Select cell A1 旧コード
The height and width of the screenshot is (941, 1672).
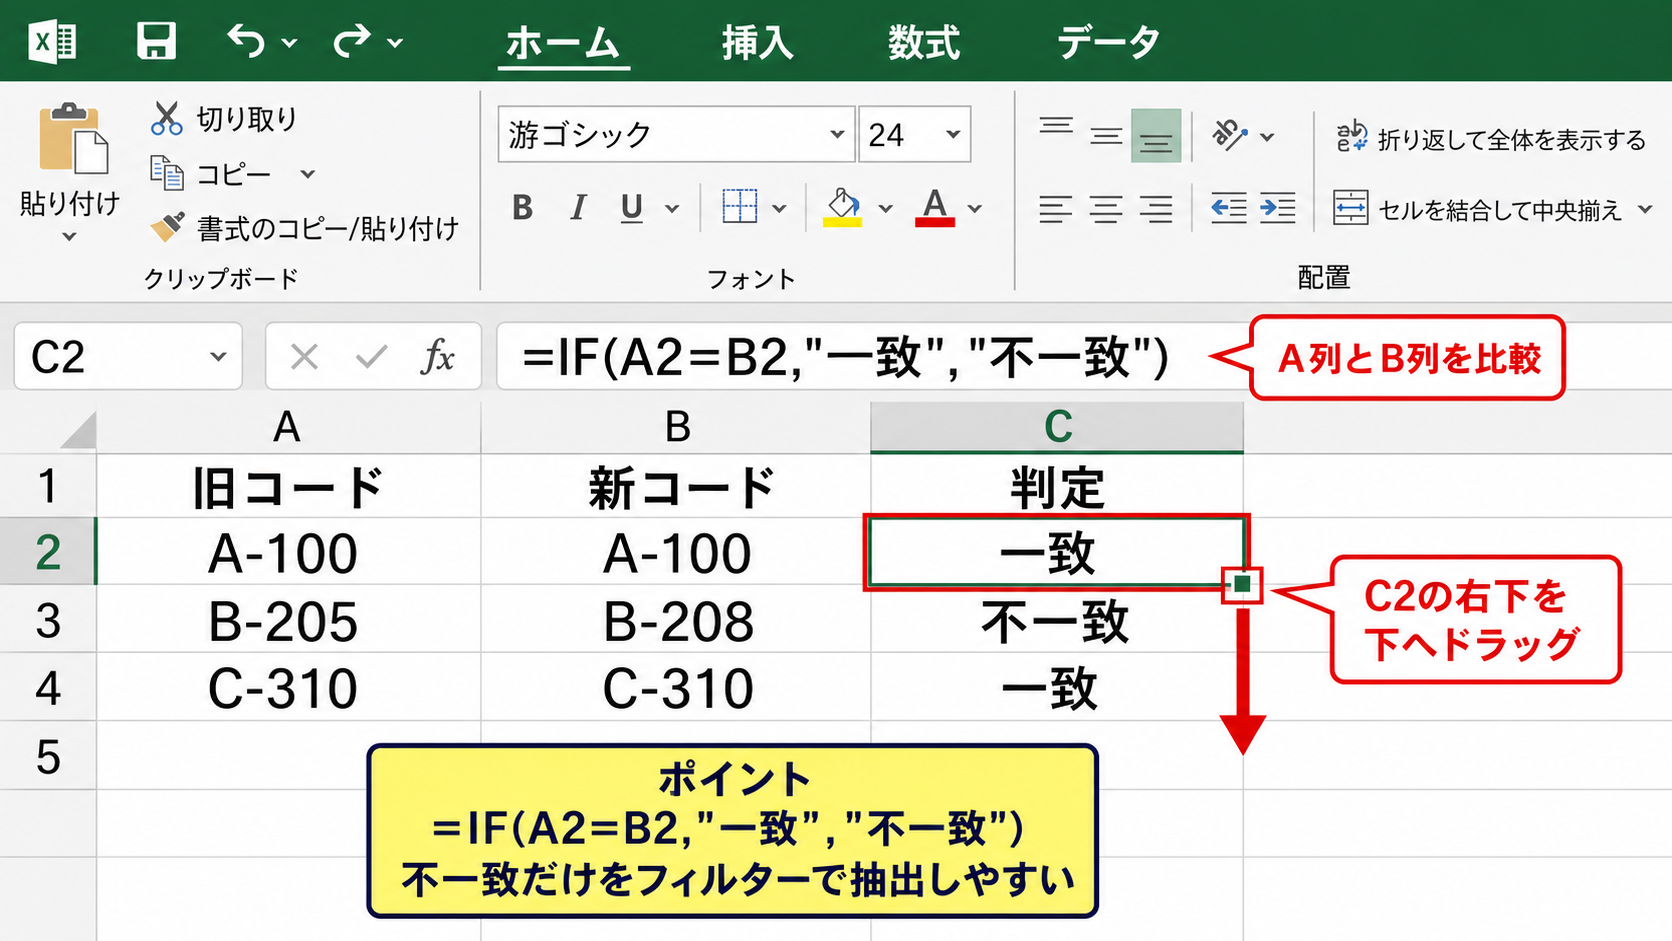(288, 487)
